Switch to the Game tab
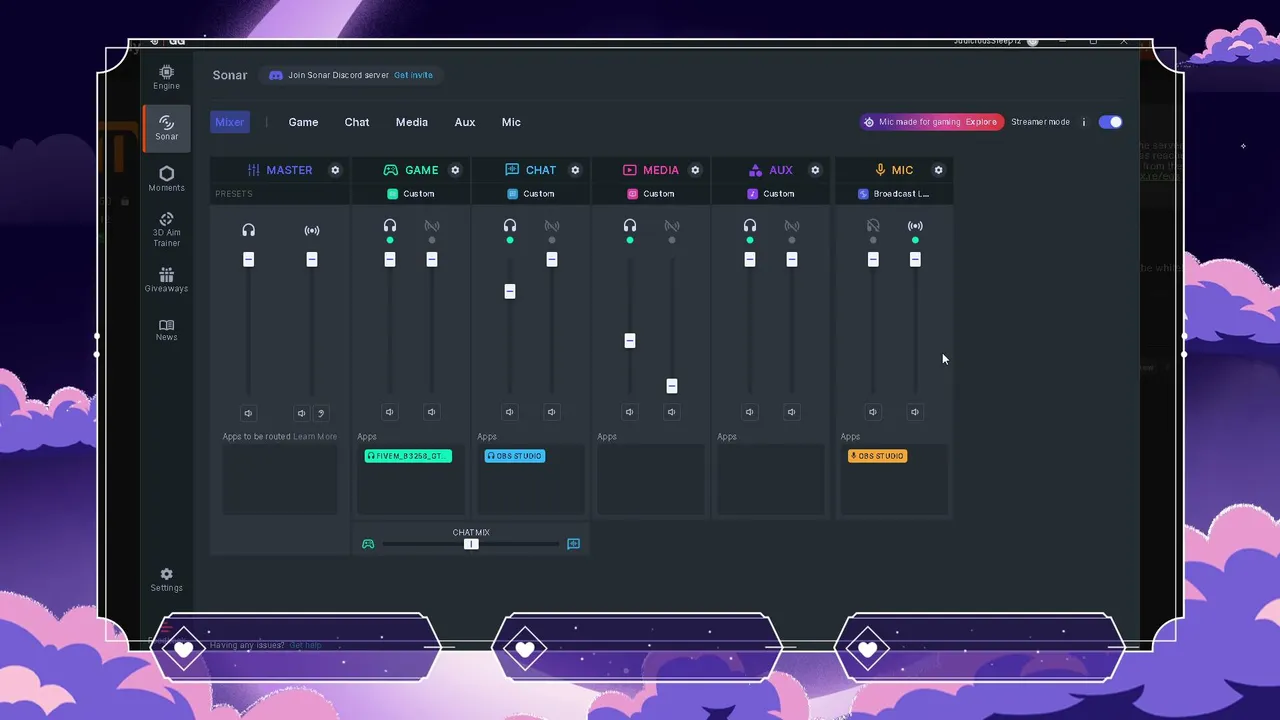 pyautogui.click(x=303, y=122)
